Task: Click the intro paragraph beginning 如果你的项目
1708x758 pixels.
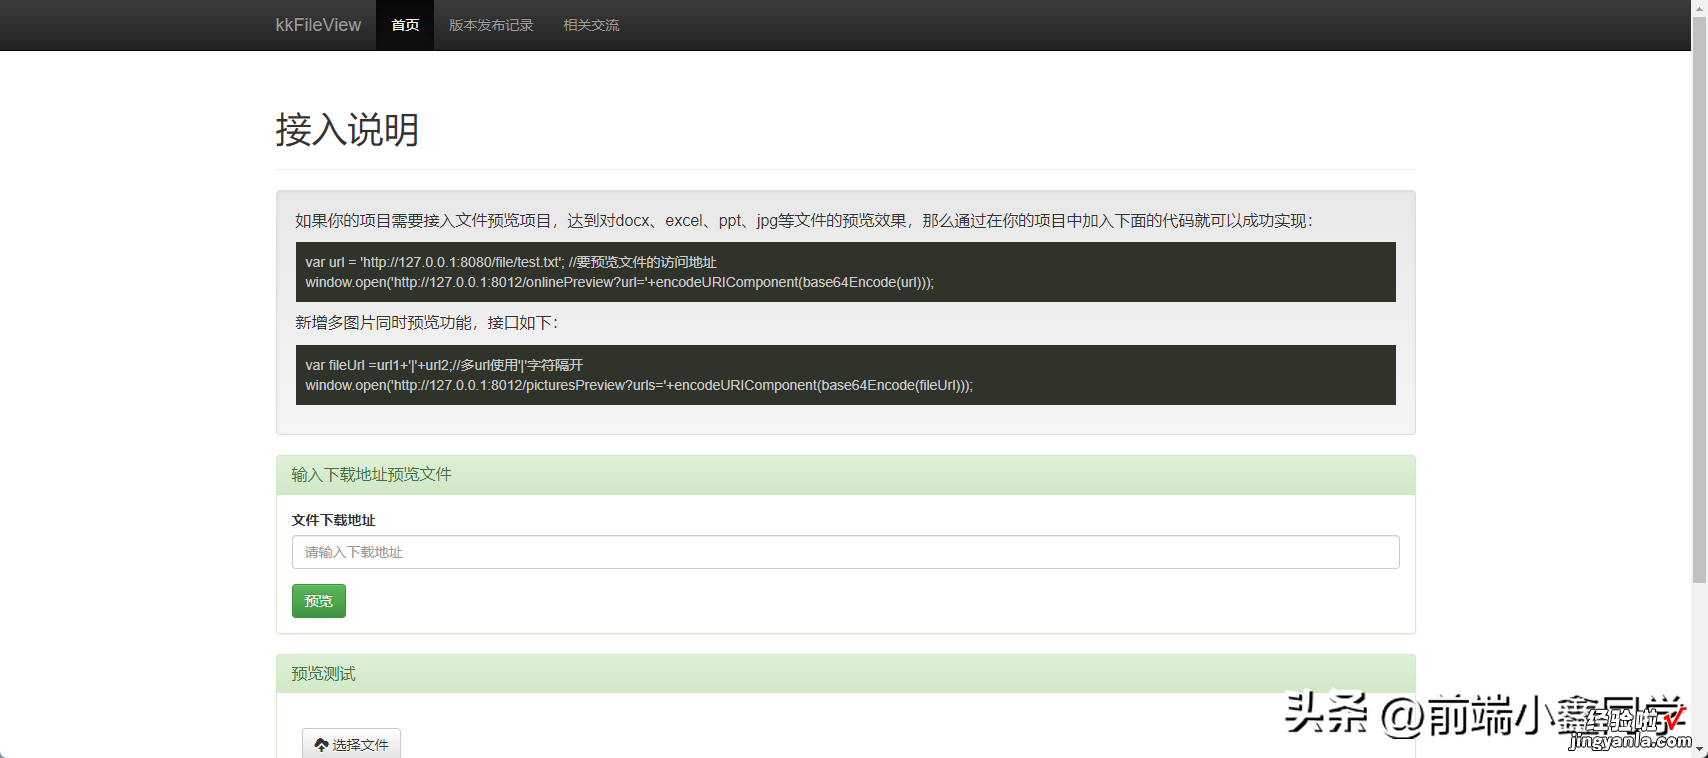Action: point(804,221)
